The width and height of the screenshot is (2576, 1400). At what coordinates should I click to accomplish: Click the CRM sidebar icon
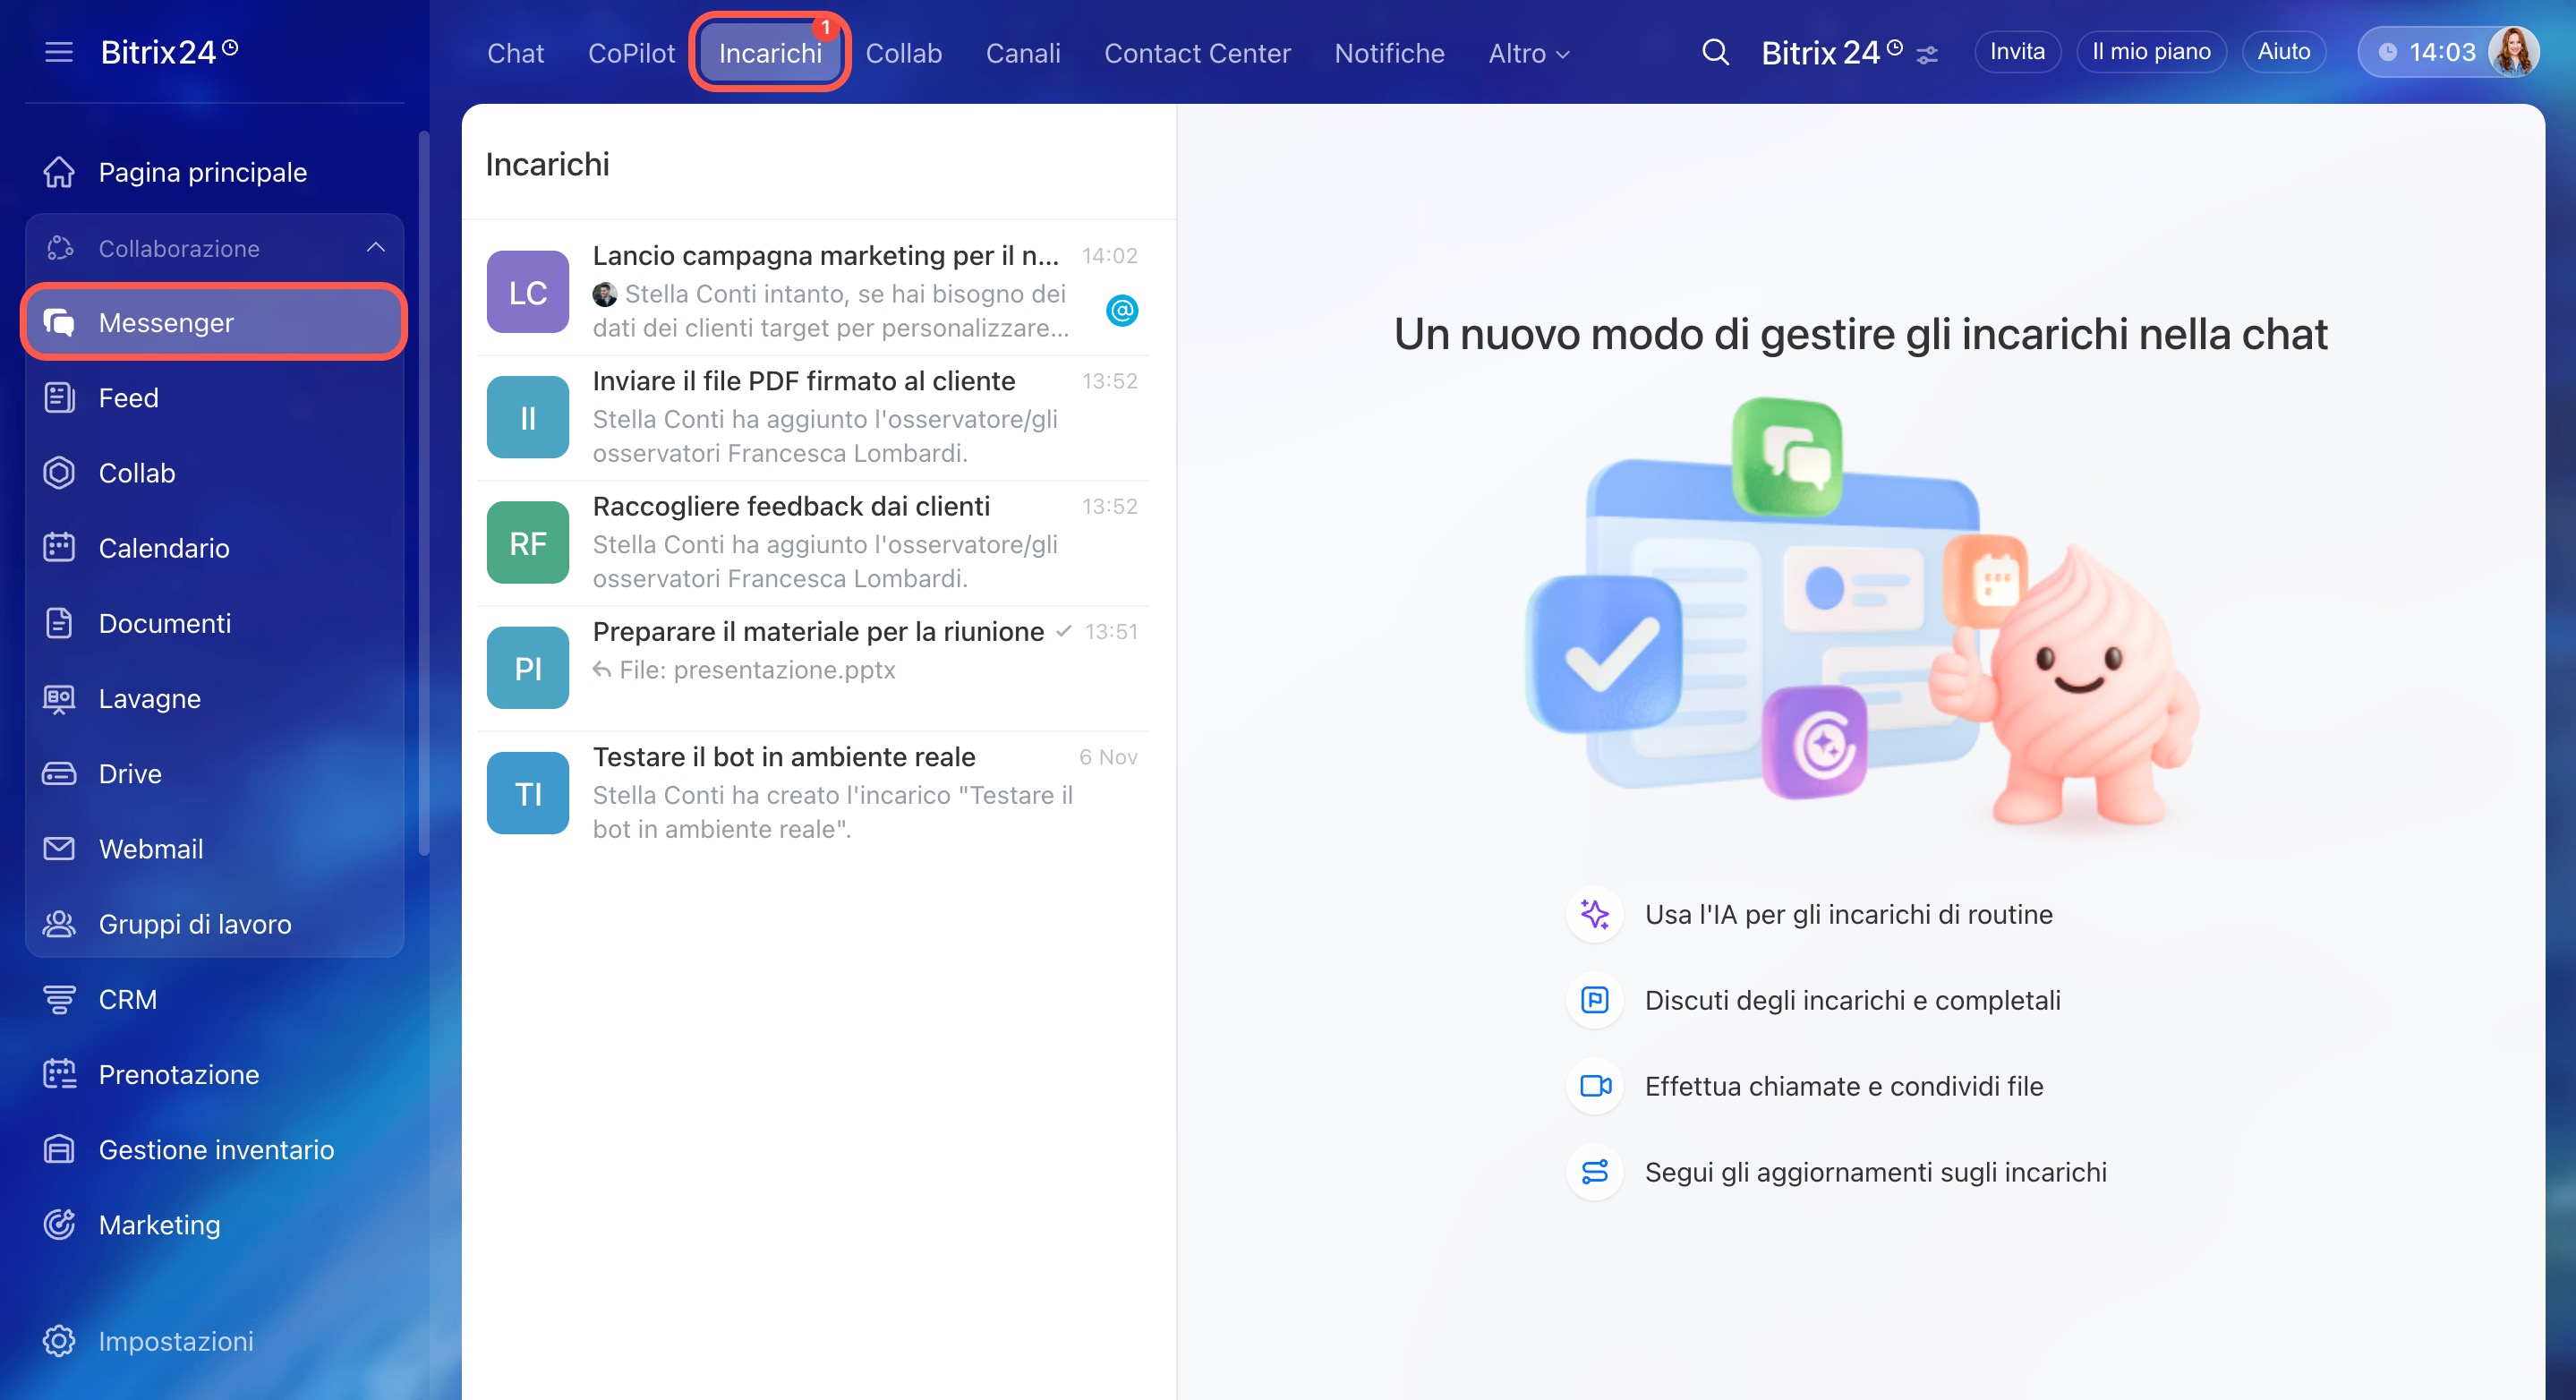click(x=59, y=999)
